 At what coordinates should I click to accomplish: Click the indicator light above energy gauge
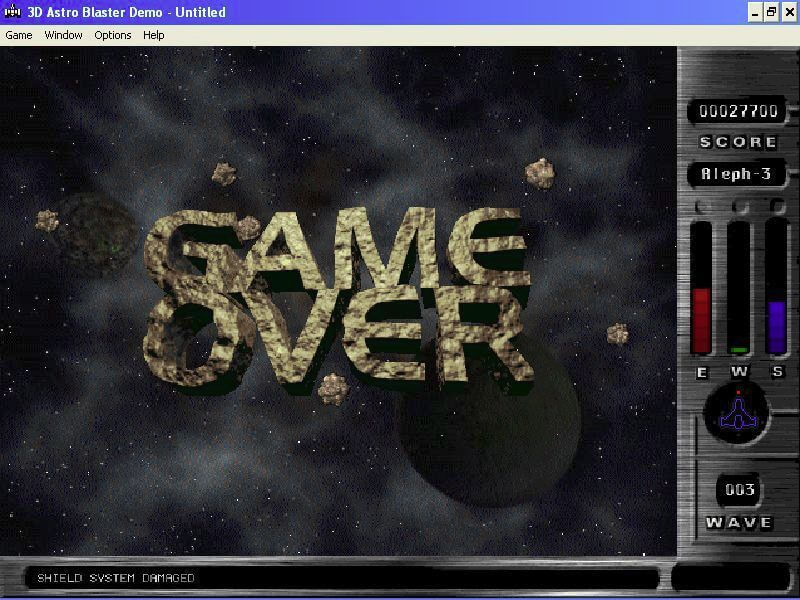702,207
